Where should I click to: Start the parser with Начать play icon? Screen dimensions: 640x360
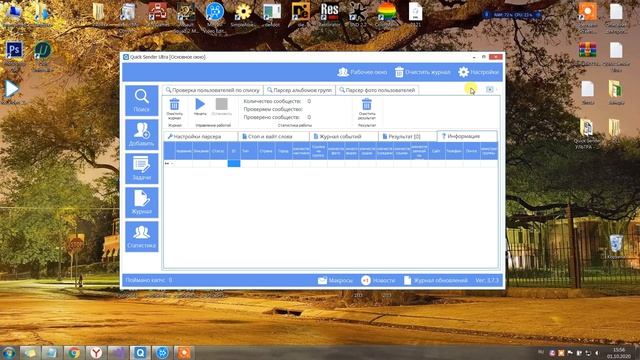[x=200, y=104]
